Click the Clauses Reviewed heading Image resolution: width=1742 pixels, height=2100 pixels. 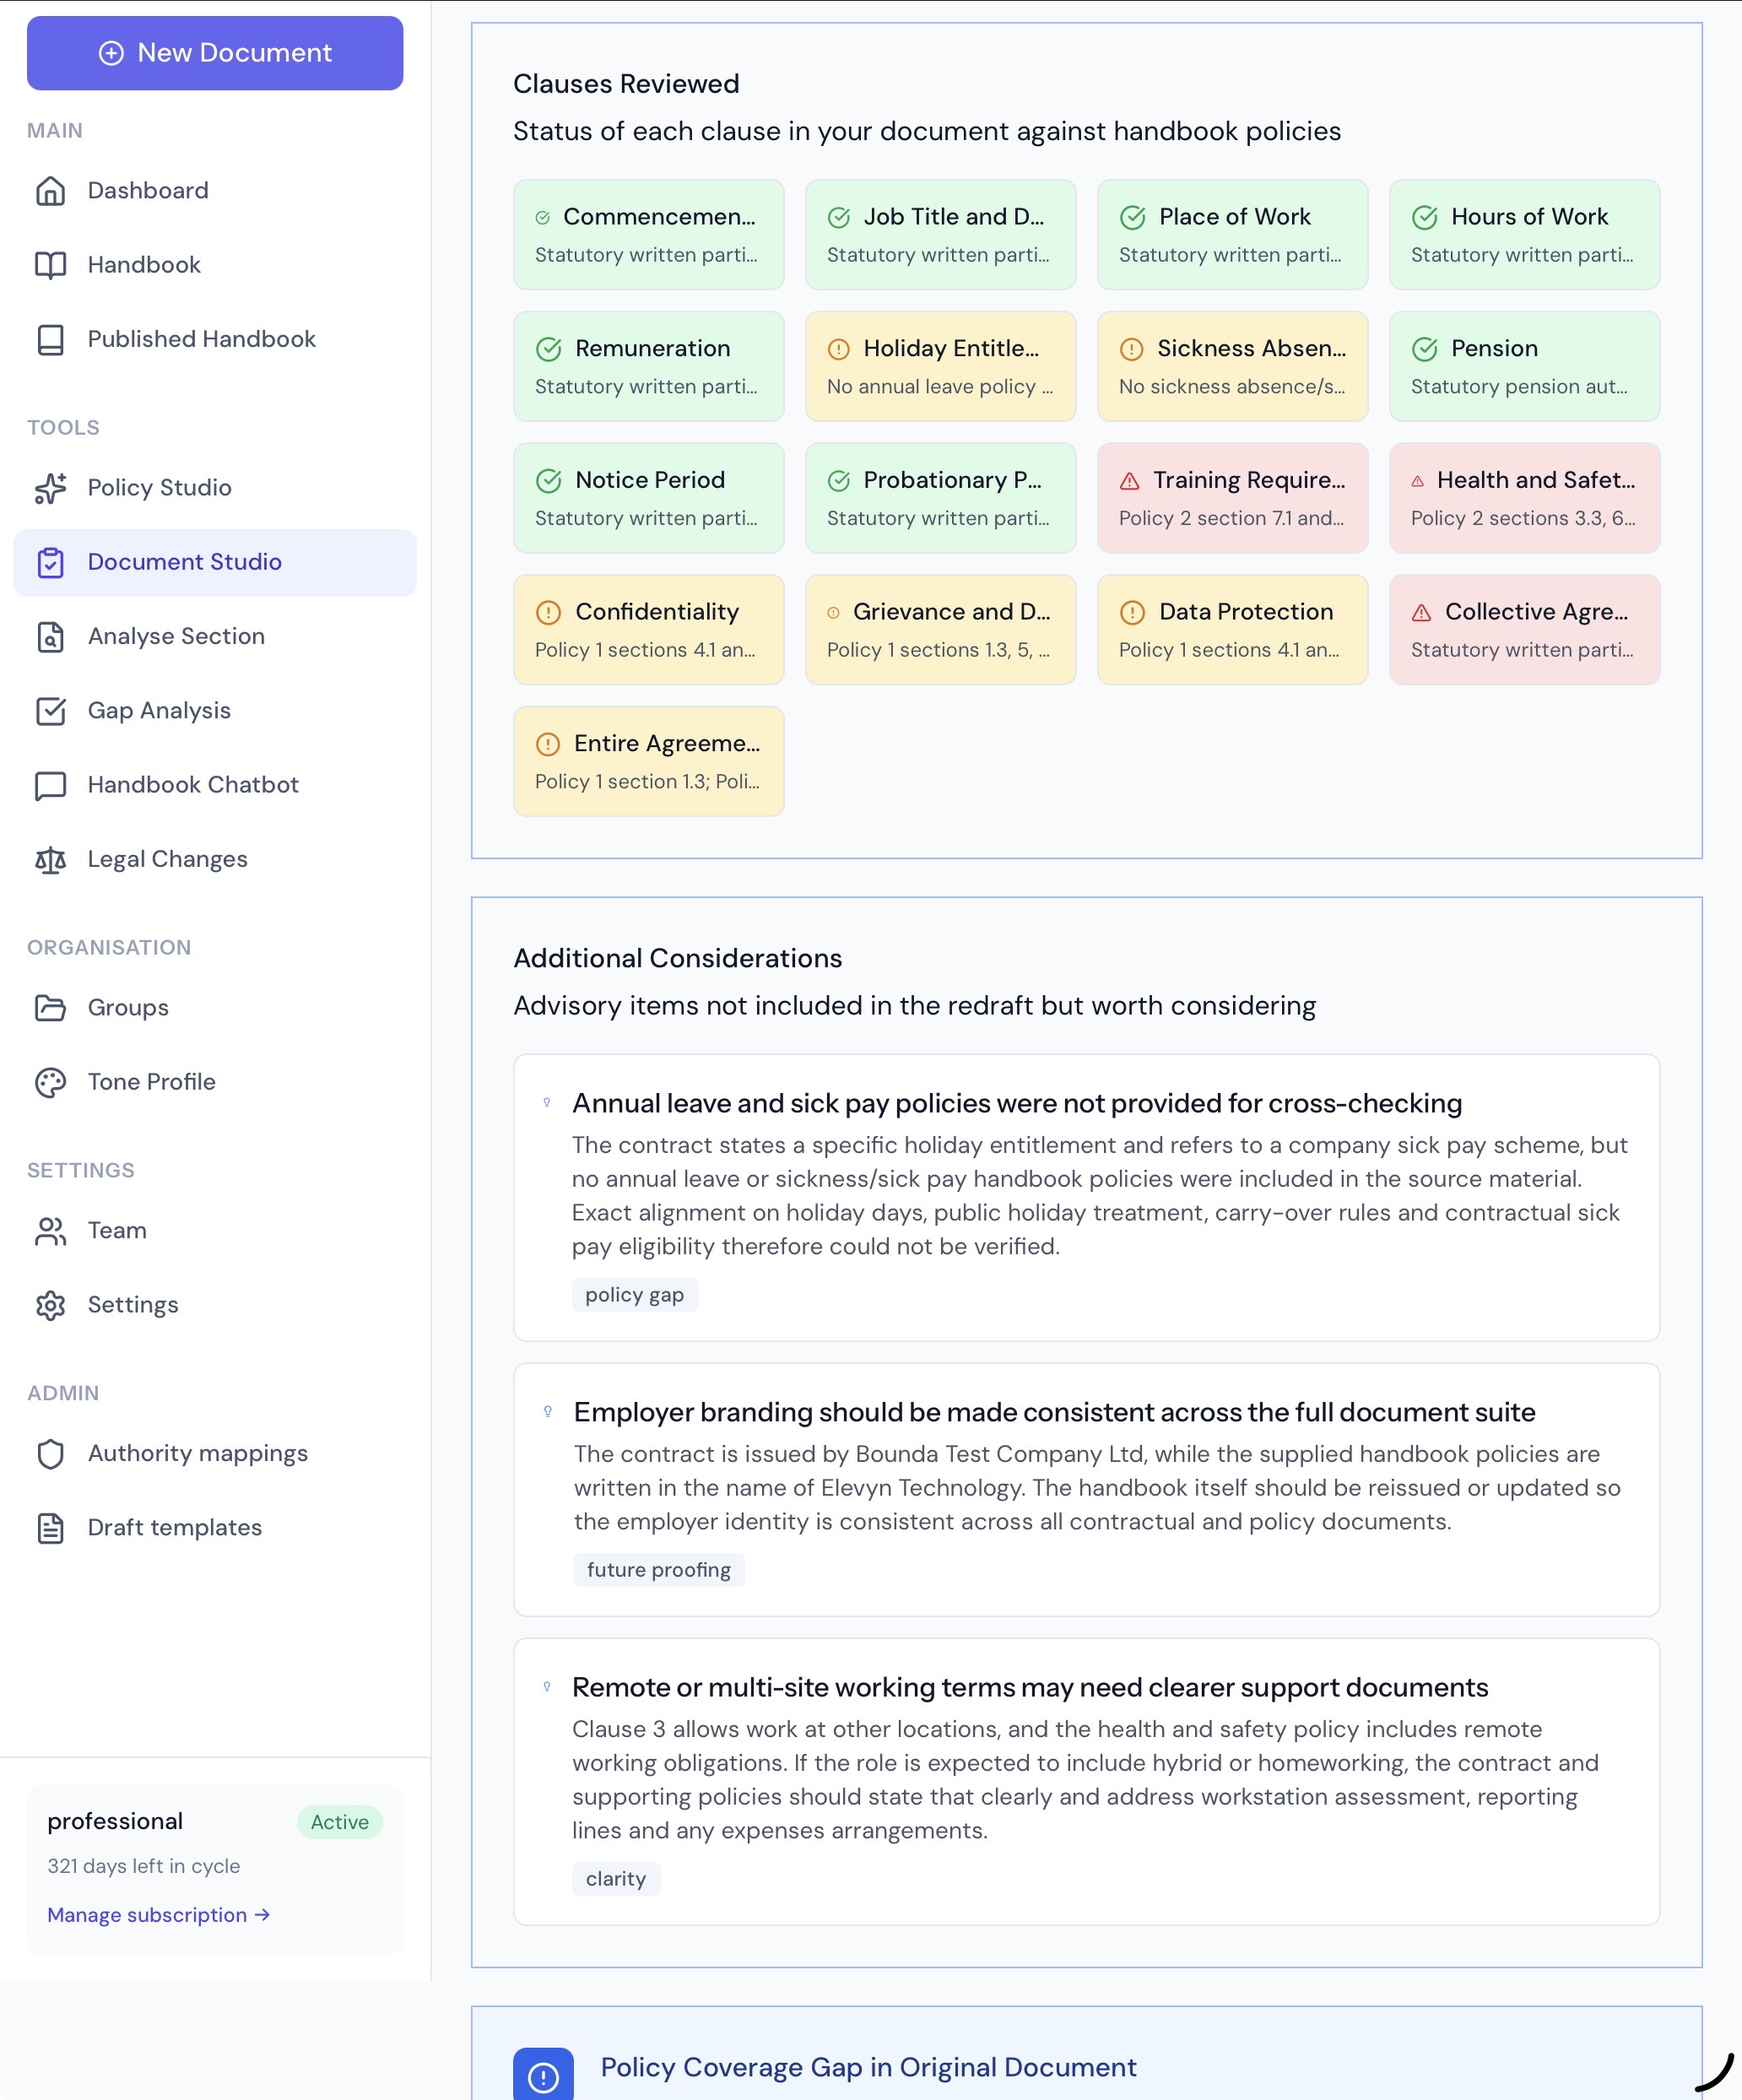point(626,84)
